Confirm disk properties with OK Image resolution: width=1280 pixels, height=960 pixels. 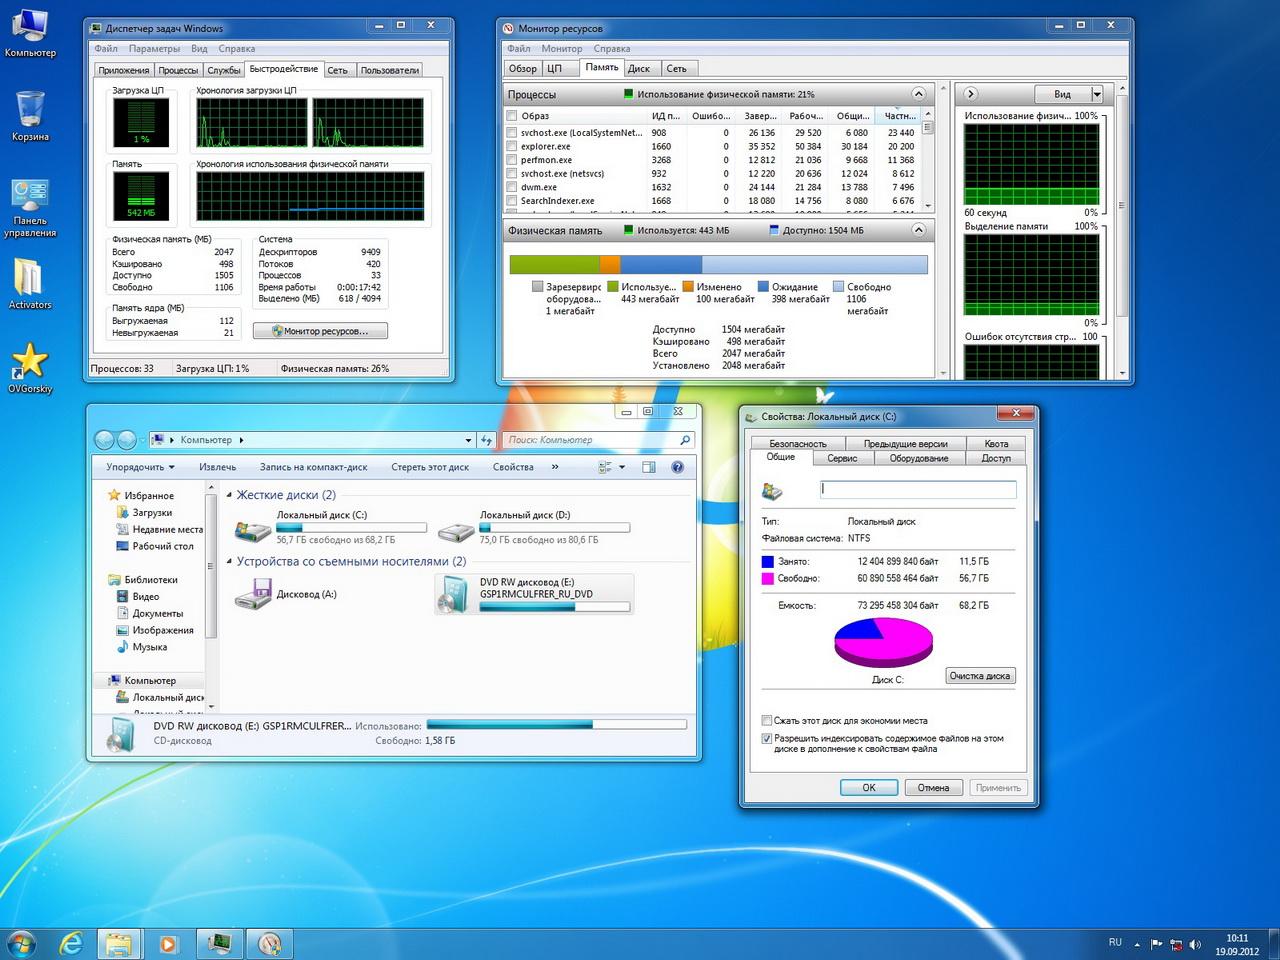click(x=869, y=788)
